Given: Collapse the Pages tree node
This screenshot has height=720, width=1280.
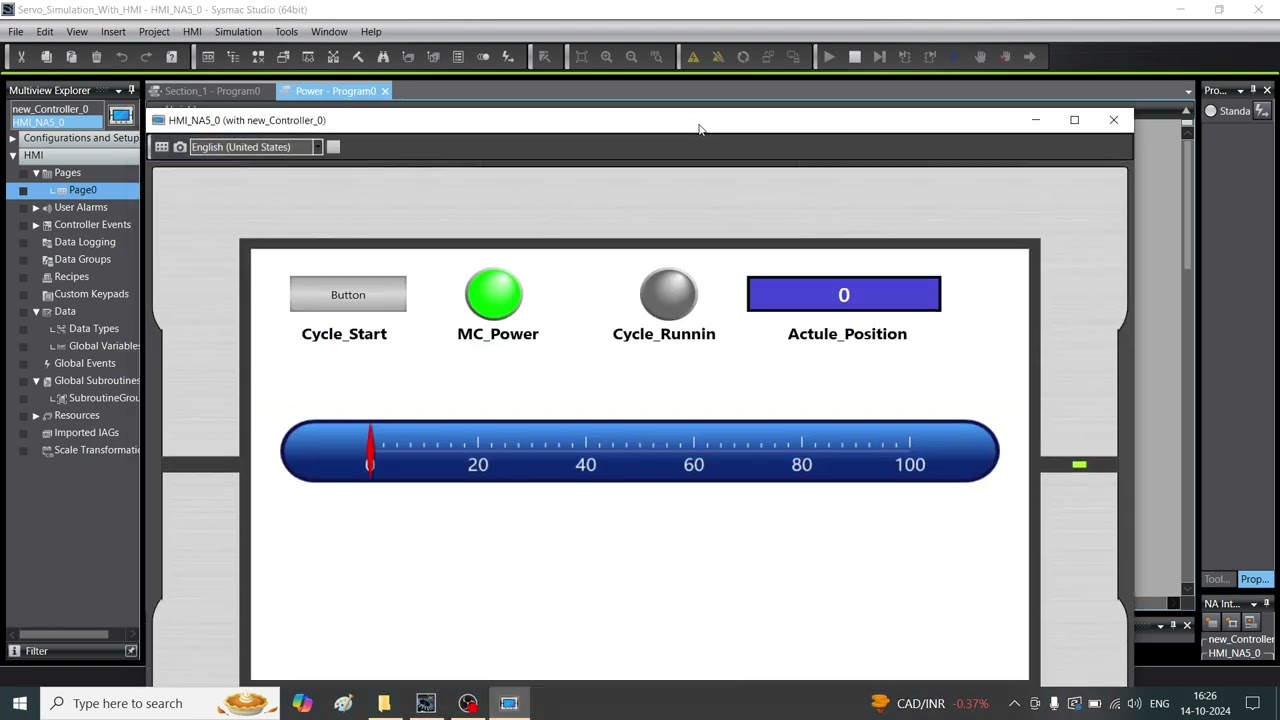Looking at the screenshot, I should click(36, 173).
